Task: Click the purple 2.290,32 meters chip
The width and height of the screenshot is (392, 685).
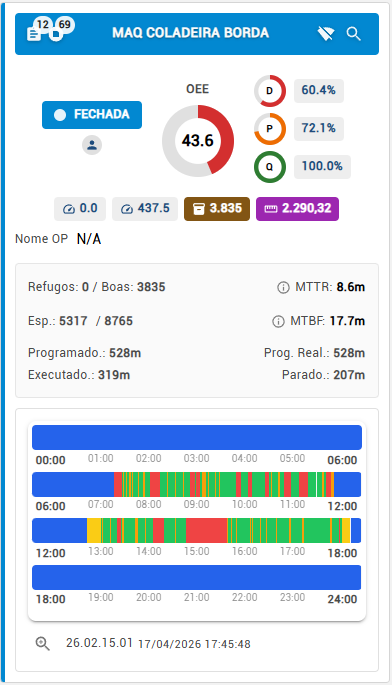Action: tap(297, 208)
